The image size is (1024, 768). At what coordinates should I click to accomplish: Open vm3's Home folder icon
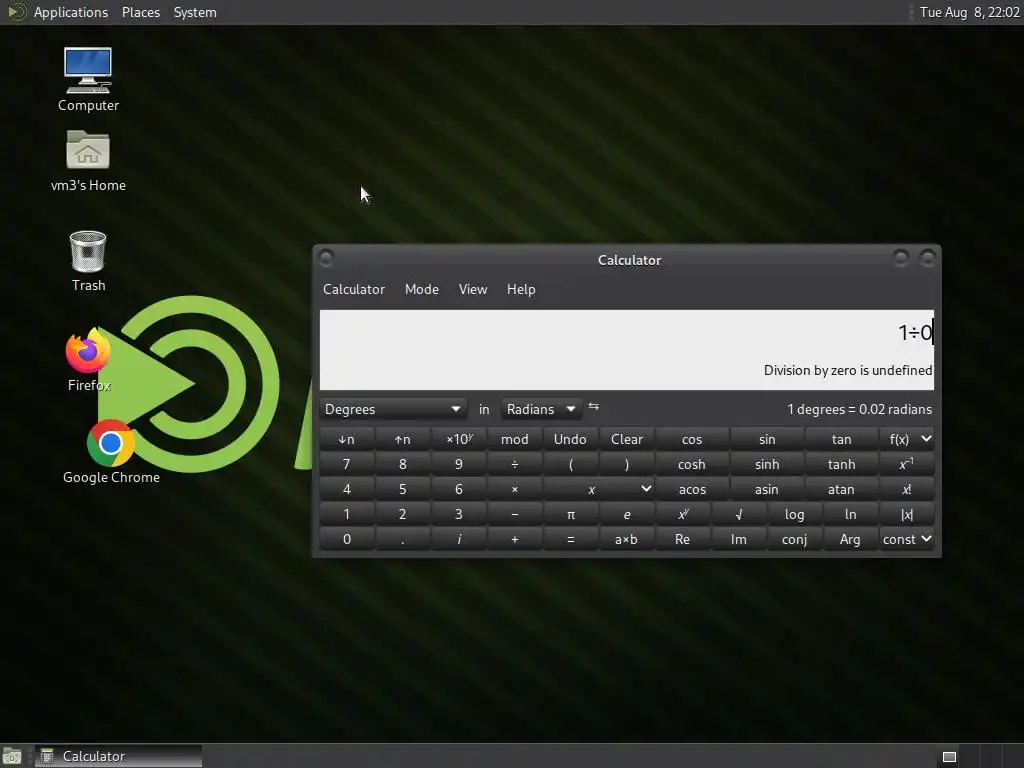click(88, 161)
